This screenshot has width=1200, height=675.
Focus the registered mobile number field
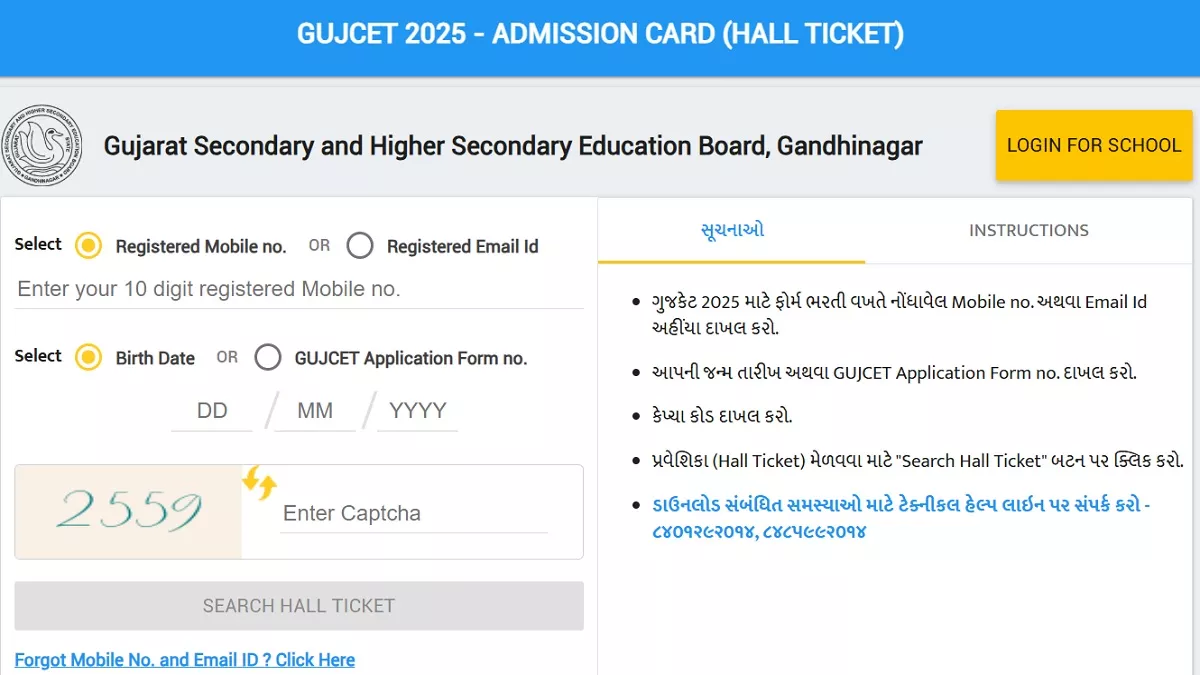pyautogui.click(x=299, y=289)
